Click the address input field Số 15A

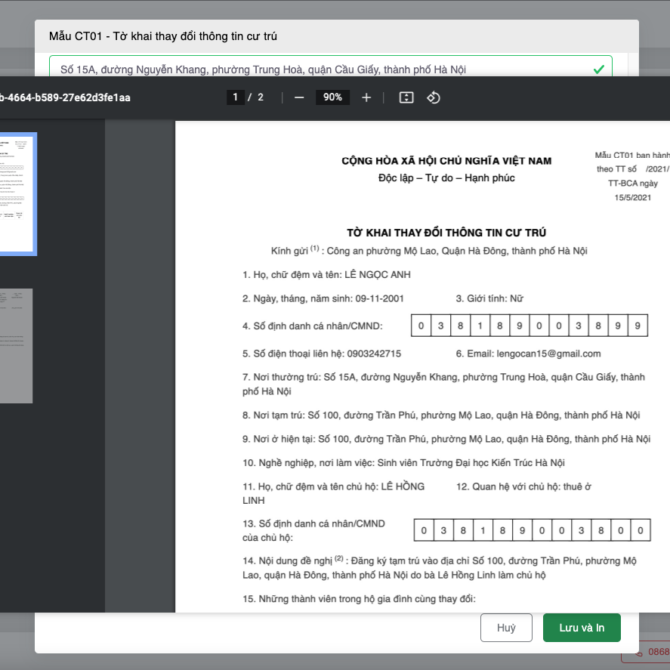coord(320,70)
